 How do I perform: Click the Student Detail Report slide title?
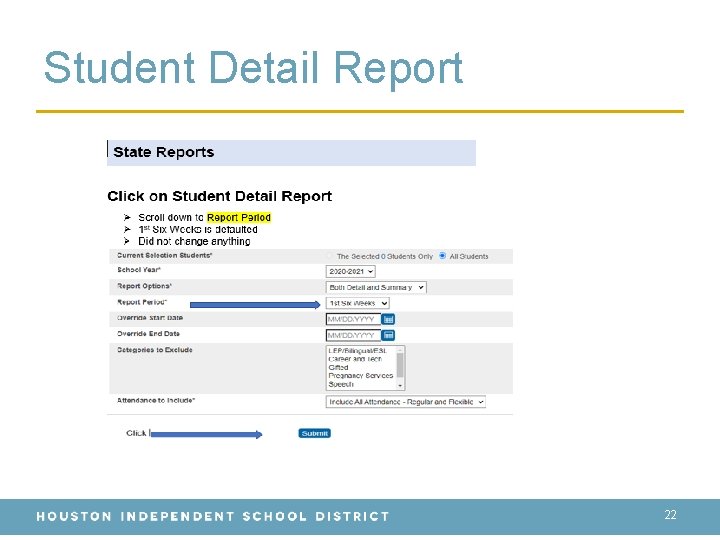pos(253,68)
